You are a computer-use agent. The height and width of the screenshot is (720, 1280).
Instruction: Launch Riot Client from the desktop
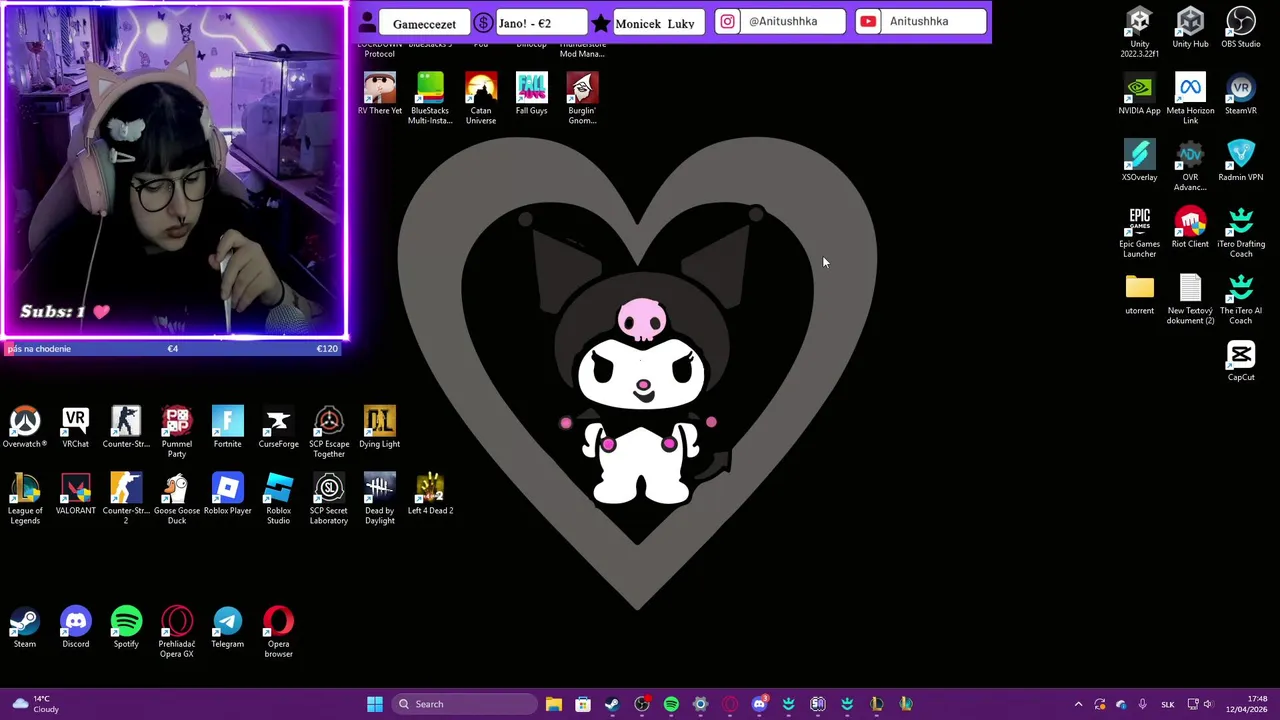(1190, 227)
